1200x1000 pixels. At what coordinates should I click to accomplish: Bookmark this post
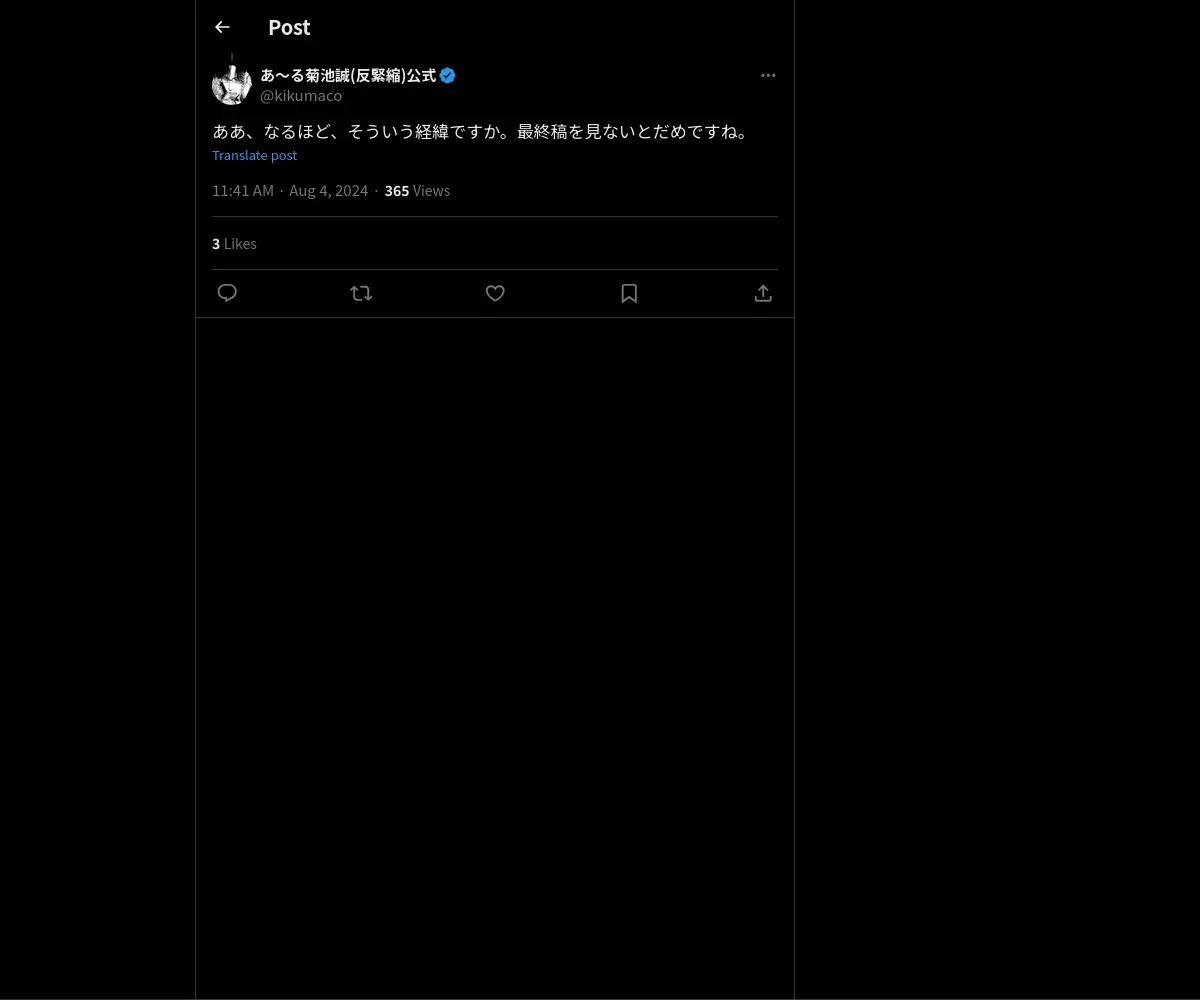(629, 293)
